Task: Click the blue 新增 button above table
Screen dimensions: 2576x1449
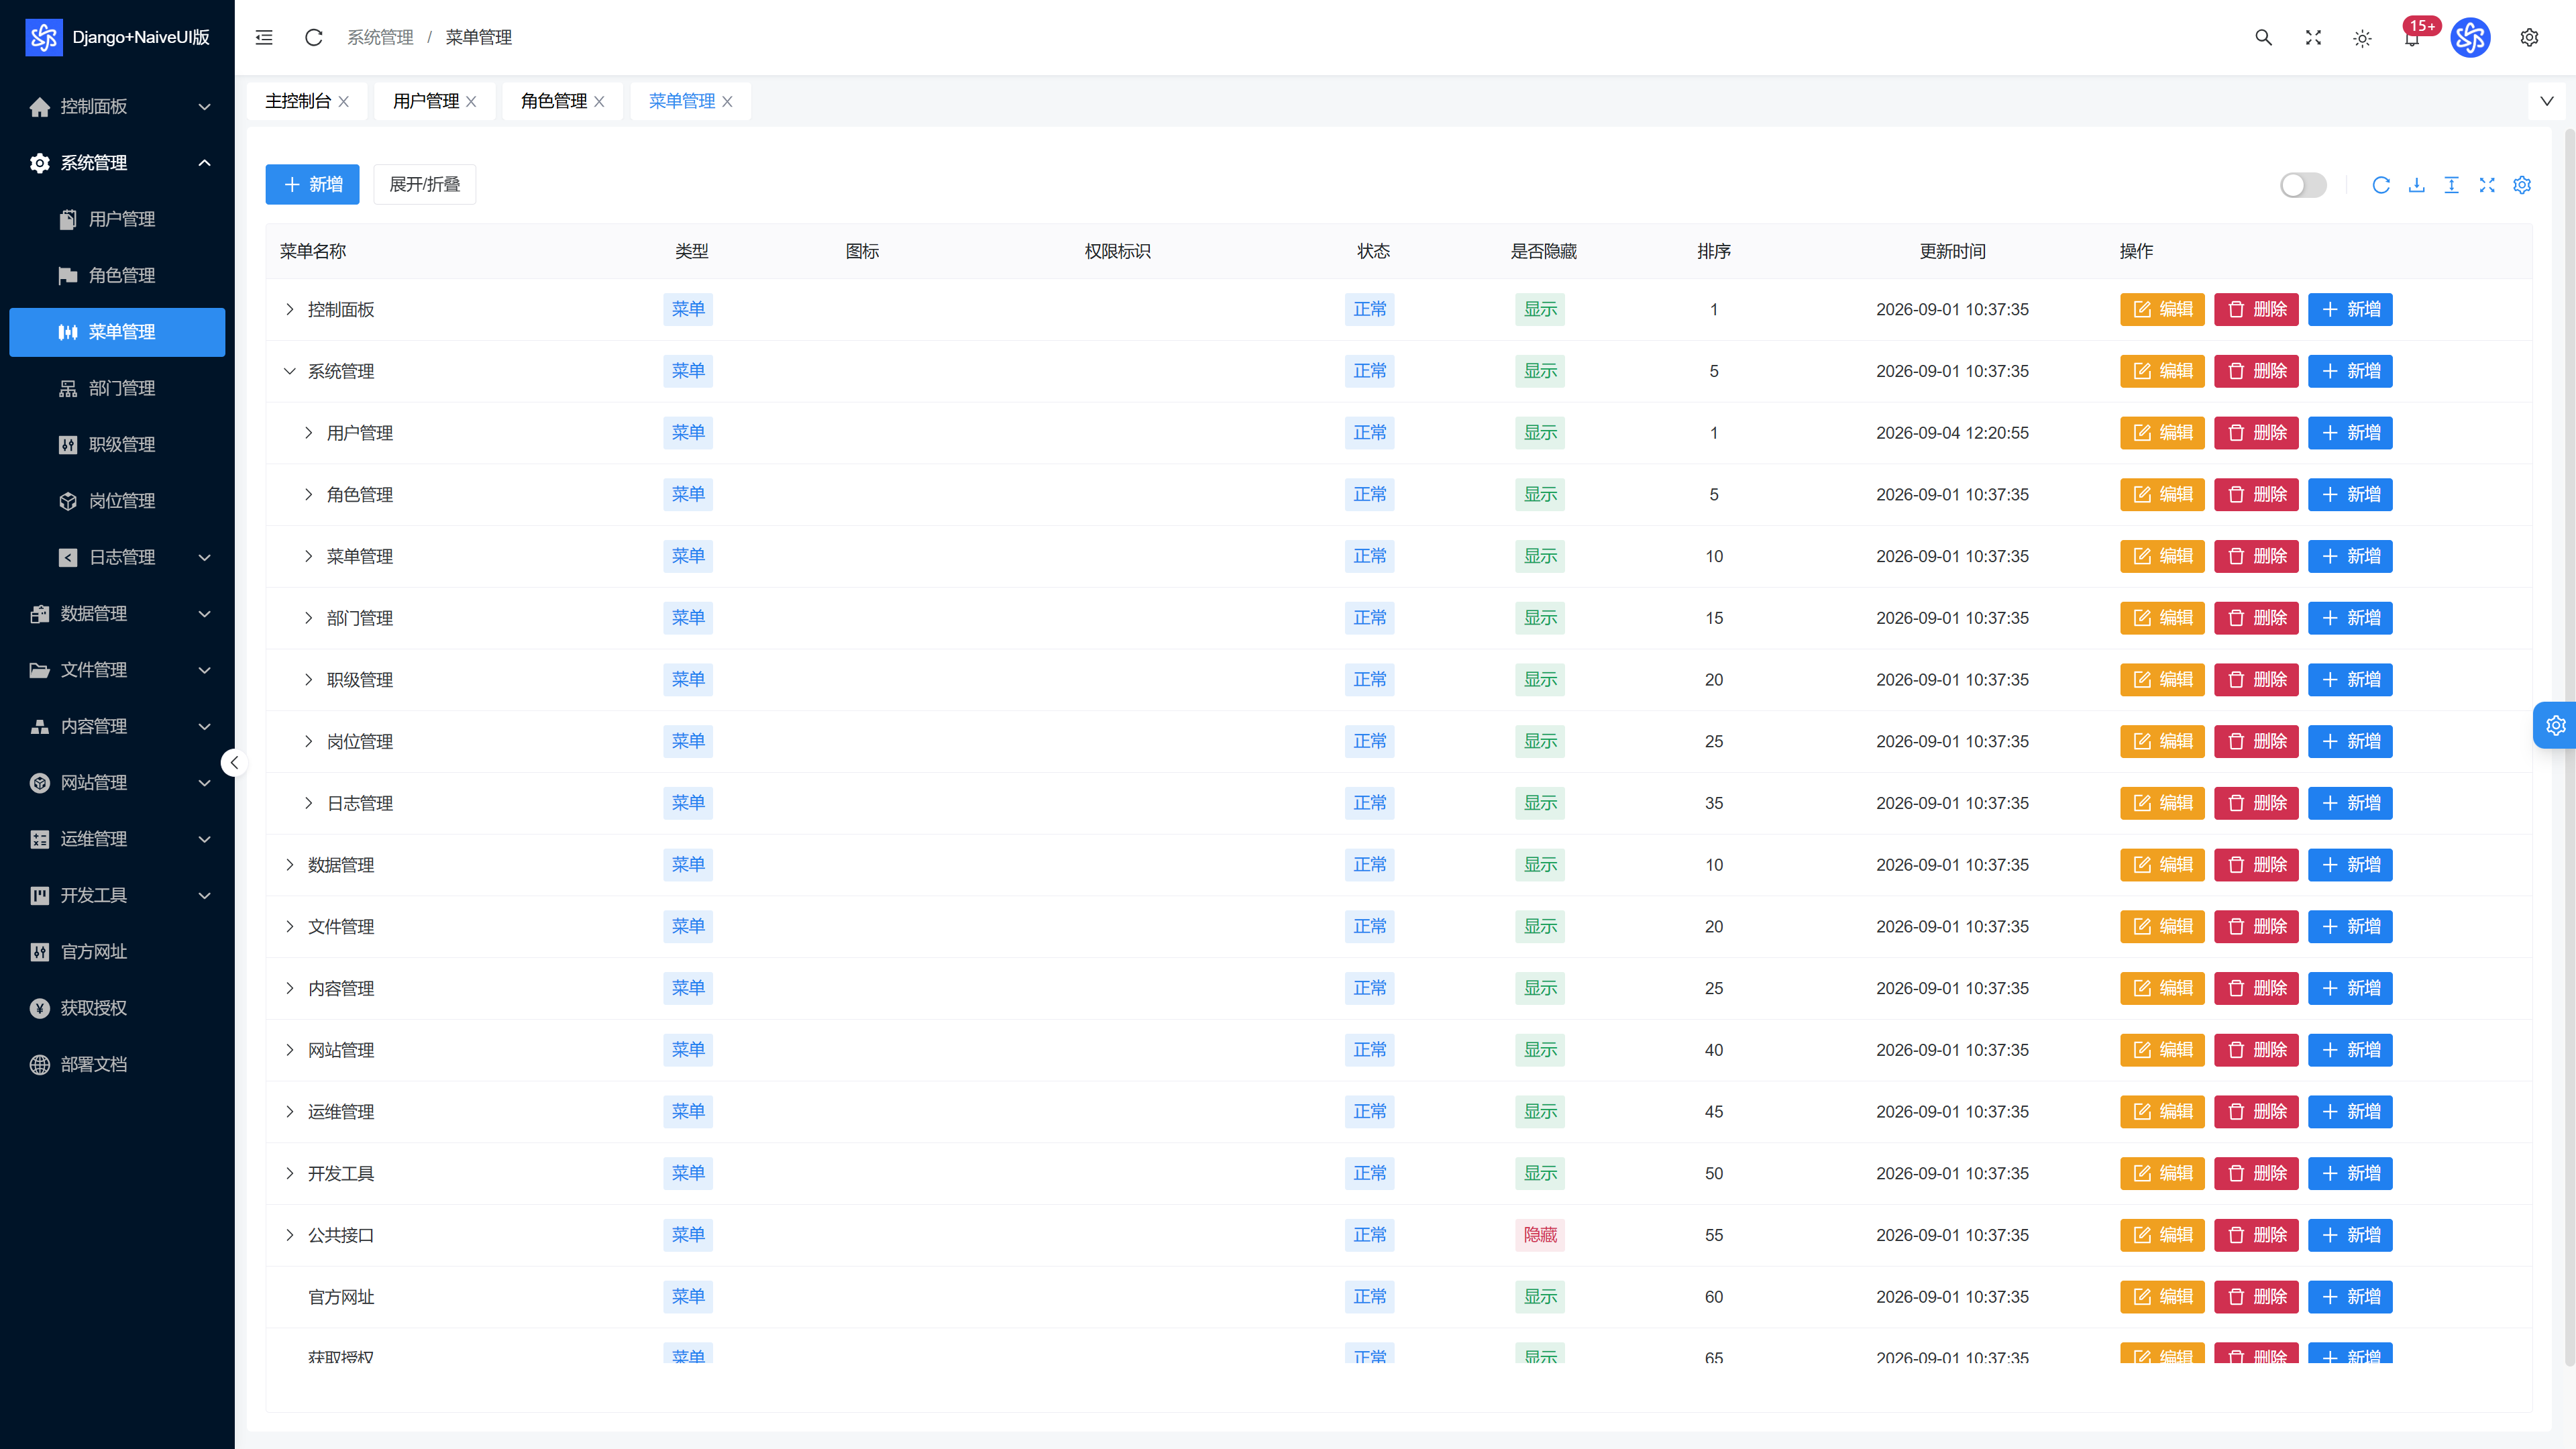Action: click(312, 185)
